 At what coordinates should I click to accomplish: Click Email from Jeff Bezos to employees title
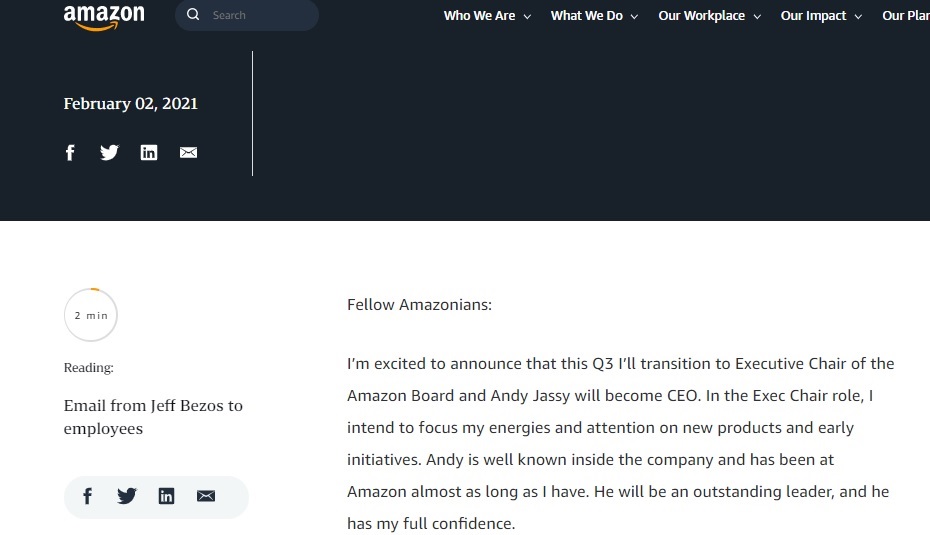click(153, 417)
